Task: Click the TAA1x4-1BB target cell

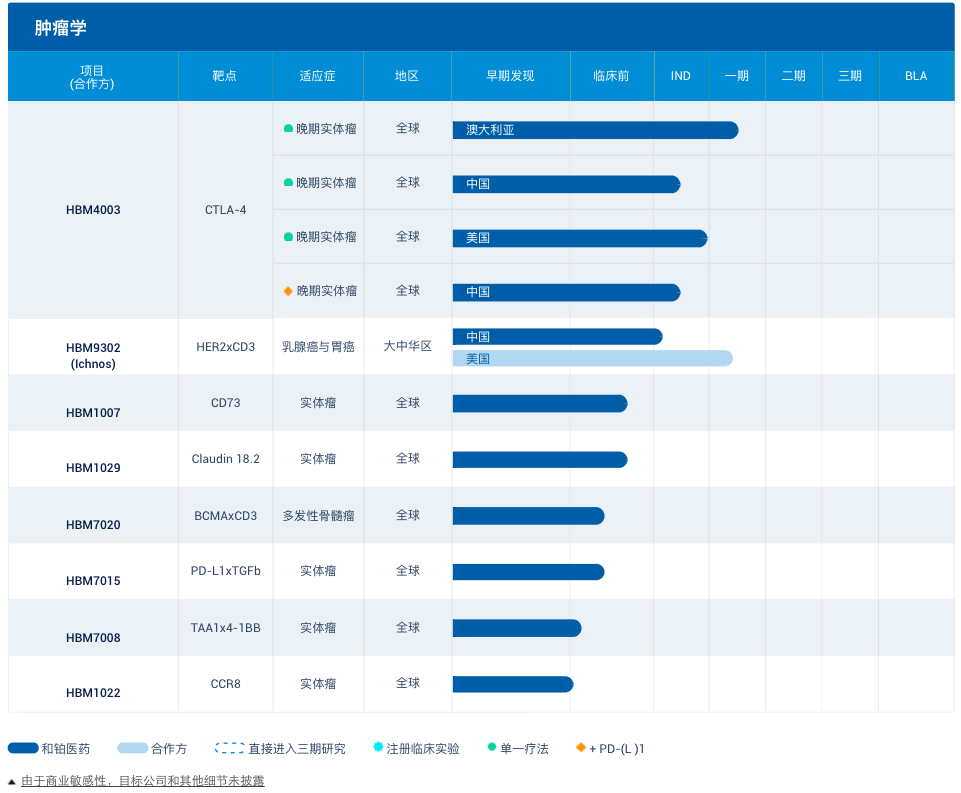Action: 226,628
